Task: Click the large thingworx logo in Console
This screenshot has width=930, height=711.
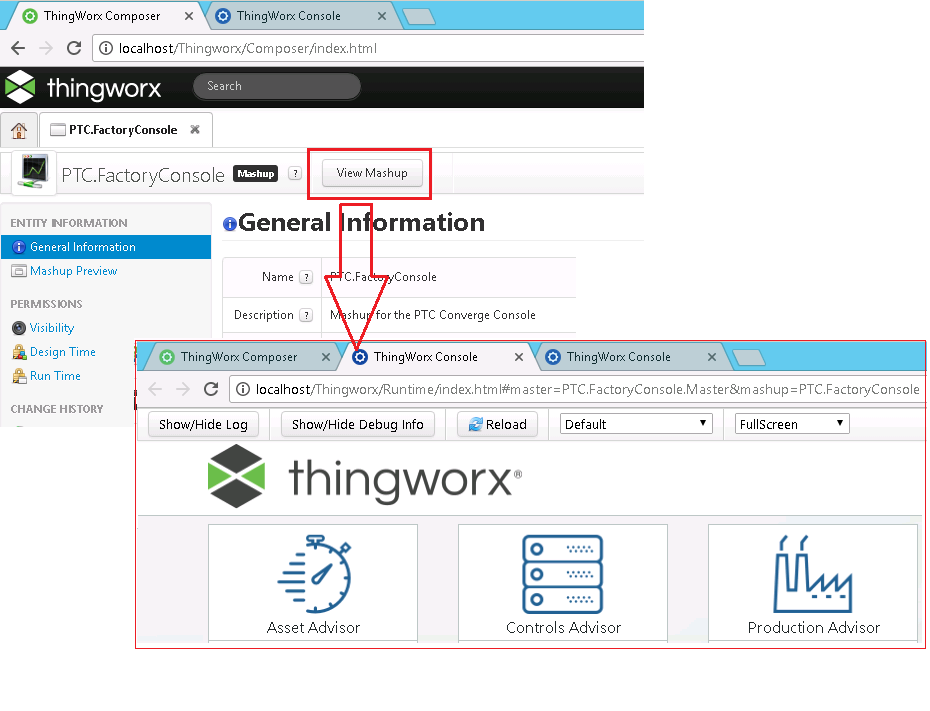Action: click(x=365, y=476)
